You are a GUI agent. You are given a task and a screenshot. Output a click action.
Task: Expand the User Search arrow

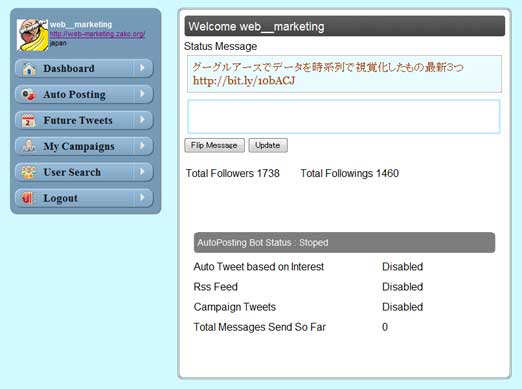pyautogui.click(x=142, y=172)
